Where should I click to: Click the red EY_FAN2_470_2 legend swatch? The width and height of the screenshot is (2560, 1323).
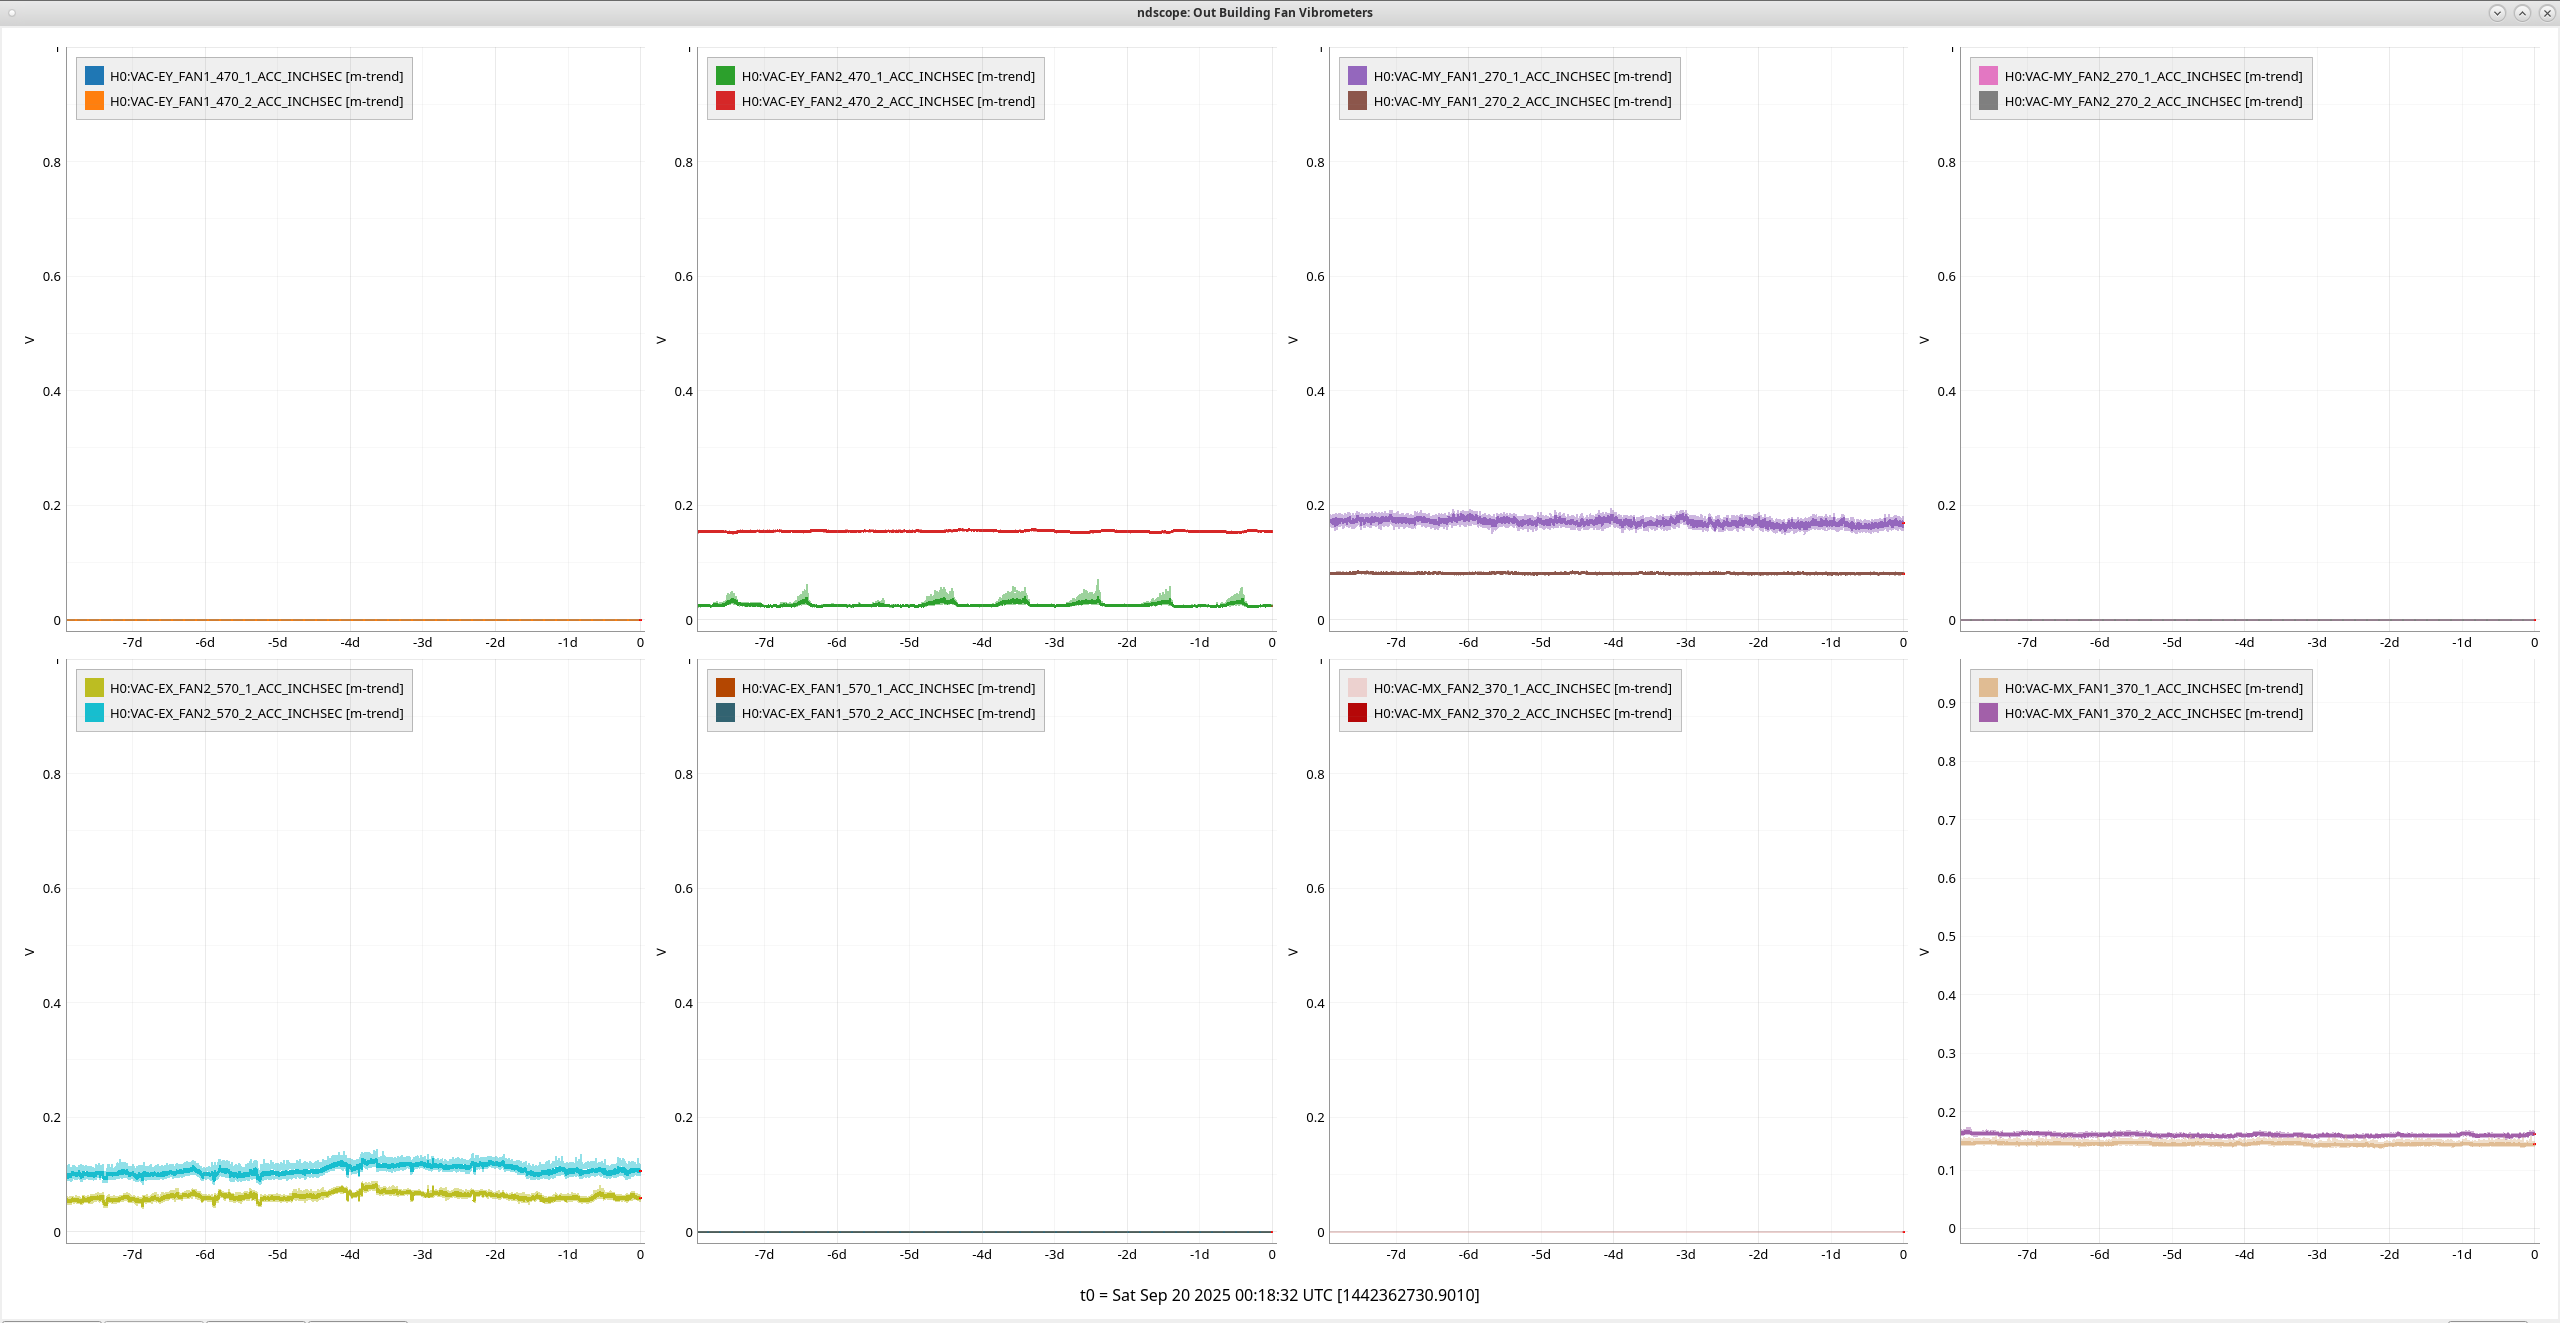[x=725, y=101]
